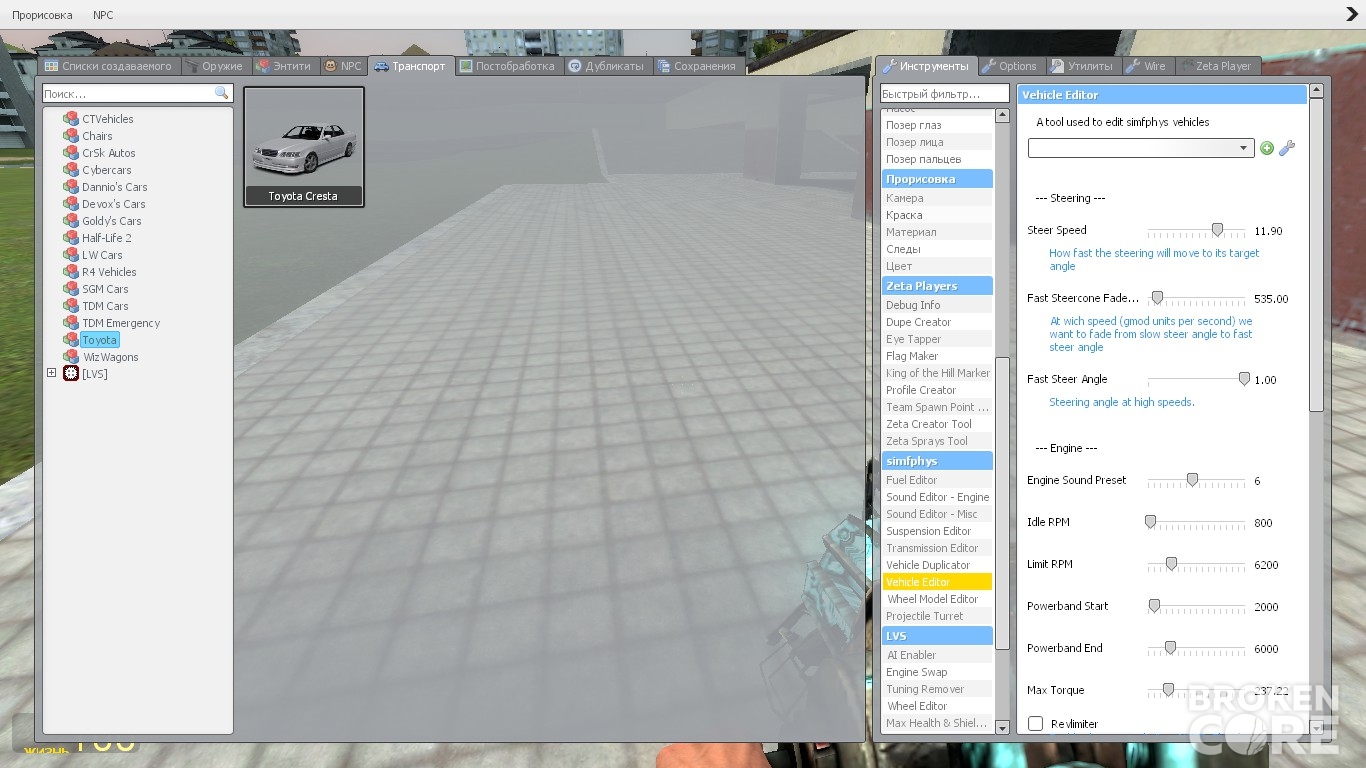1366x768 pixels.
Task: Select the Fuel Editor tool
Action: coord(937,480)
